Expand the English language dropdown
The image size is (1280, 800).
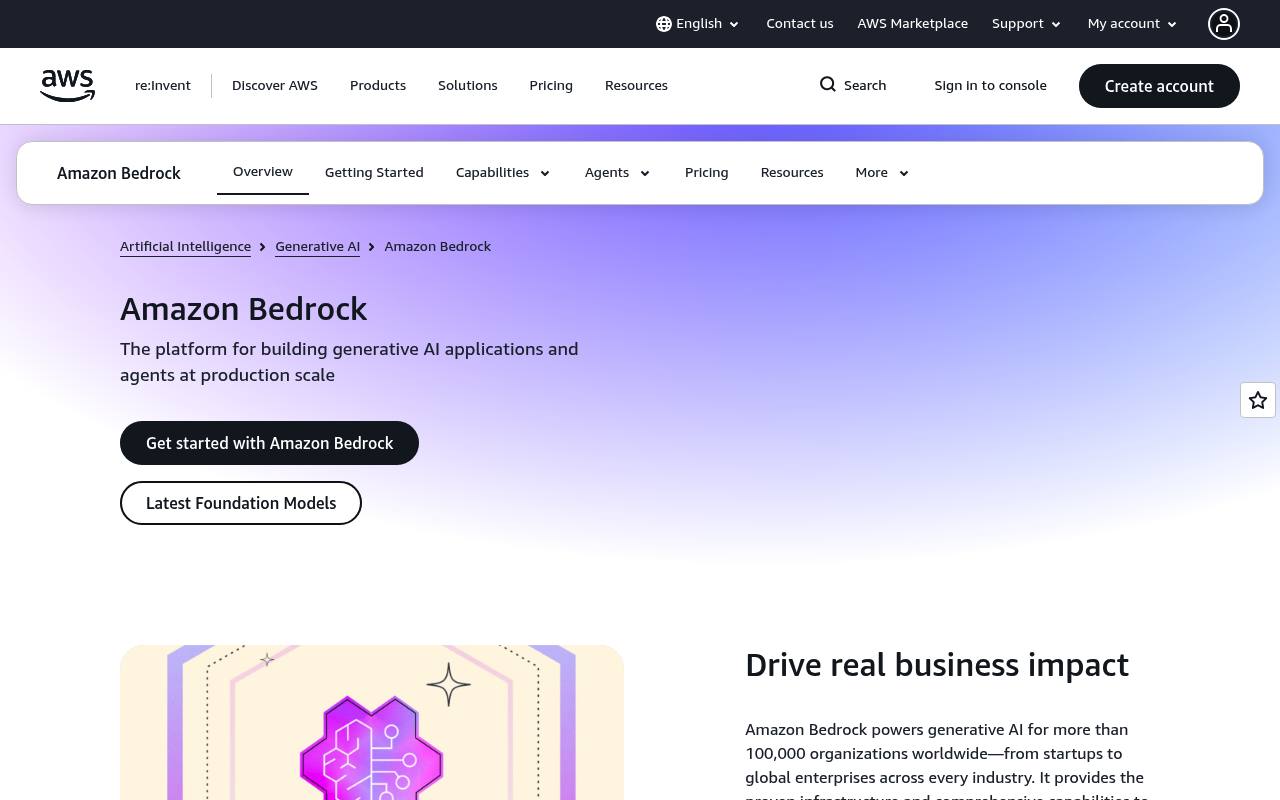pos(698,24)
